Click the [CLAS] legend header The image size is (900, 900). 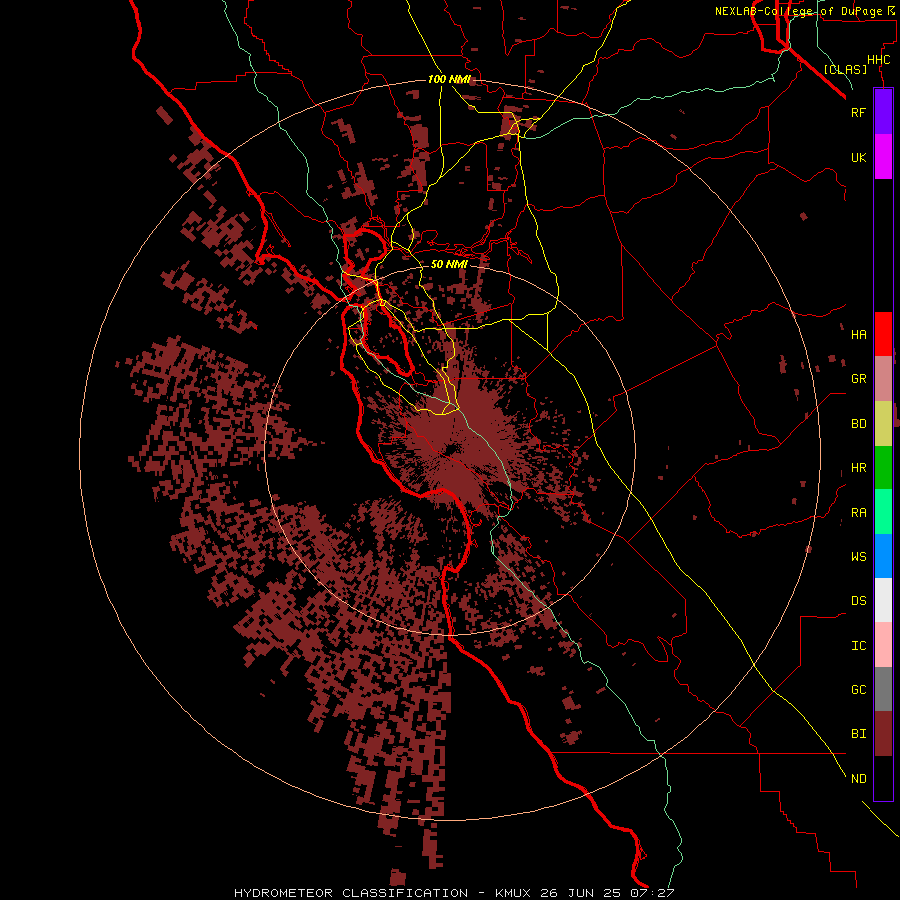pos(845,69)
